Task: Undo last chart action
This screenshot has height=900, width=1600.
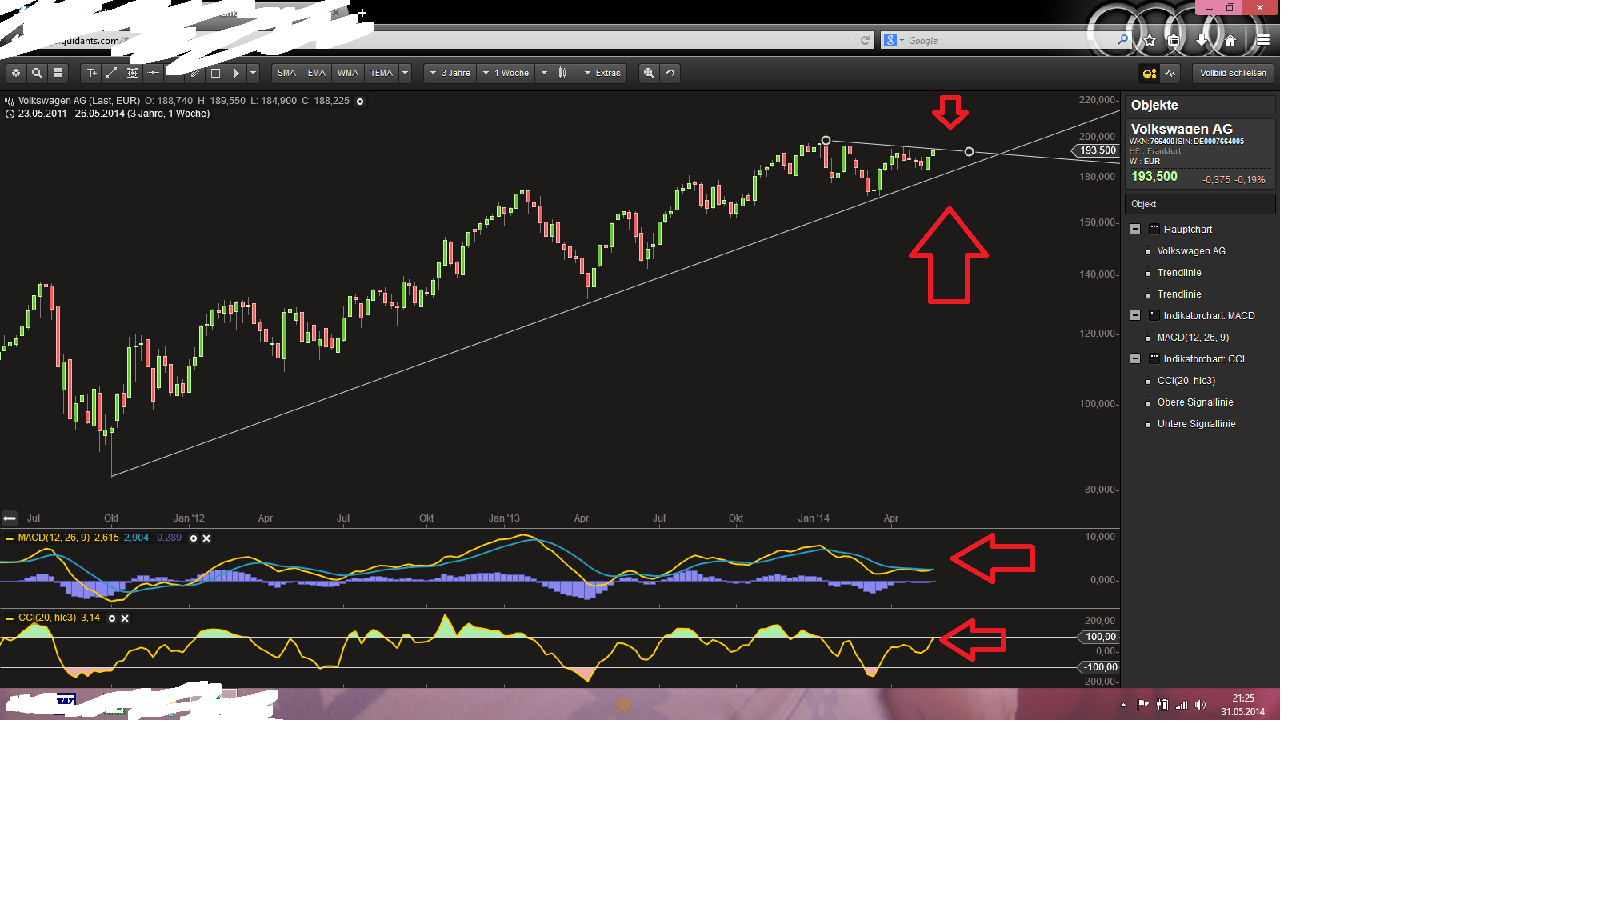Action: pos(670,73)
